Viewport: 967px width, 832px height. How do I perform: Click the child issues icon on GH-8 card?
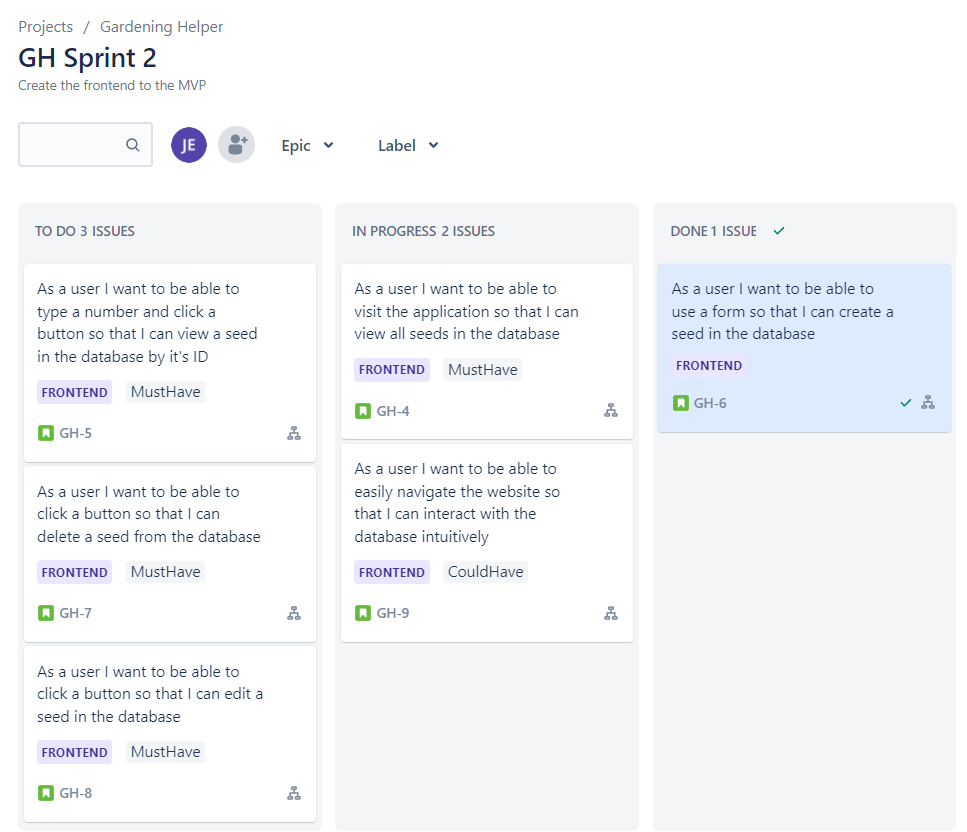click(294, 793)
